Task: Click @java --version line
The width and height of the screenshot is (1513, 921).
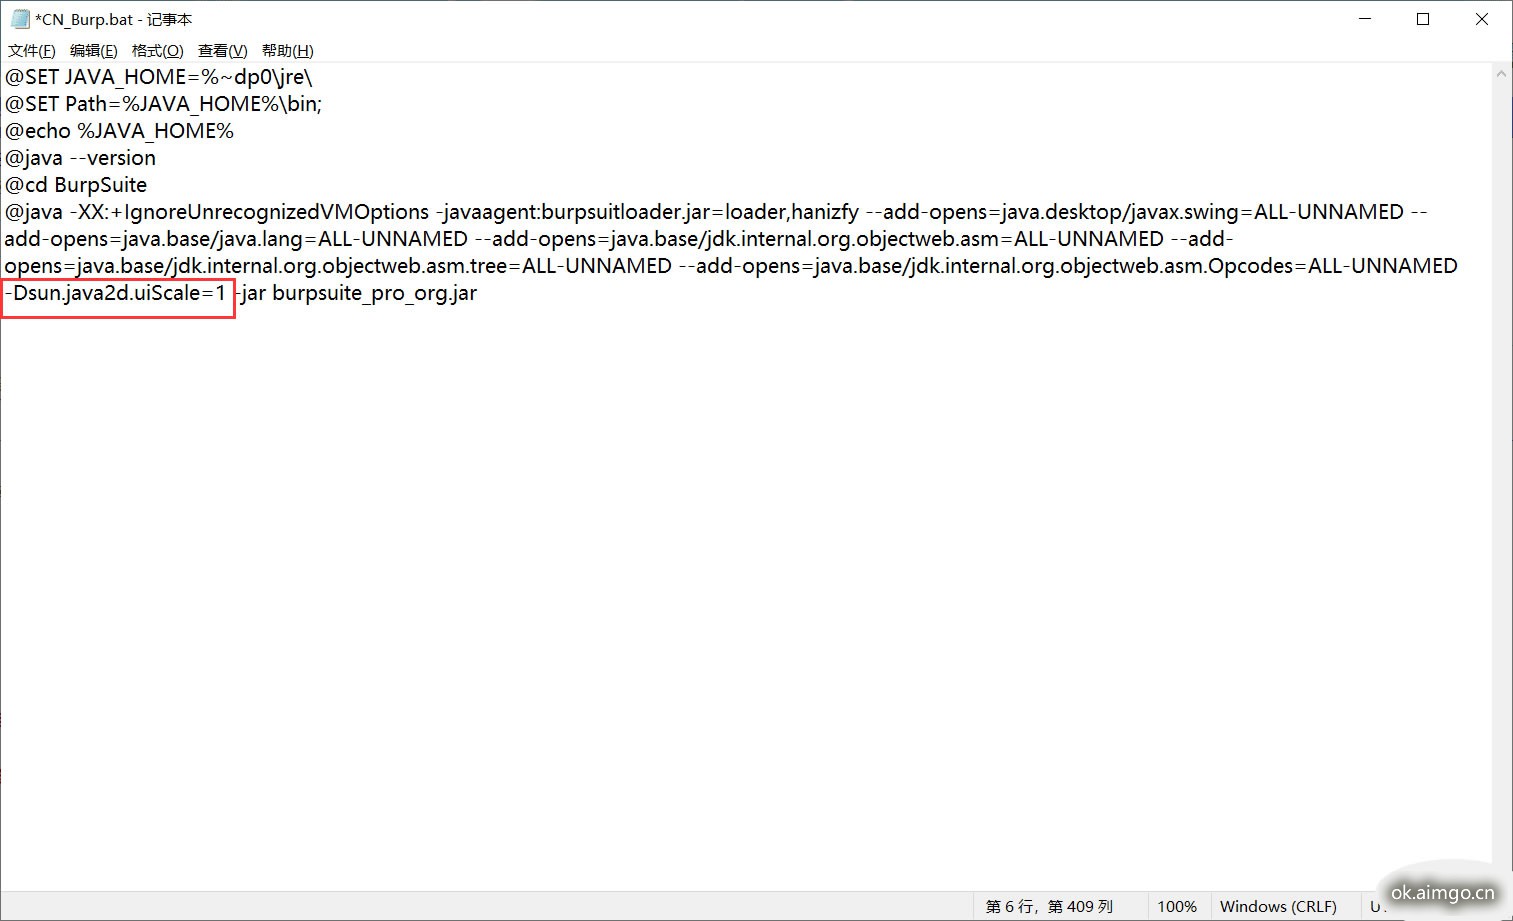Action: pyautogui.click(x=80, y=158)
